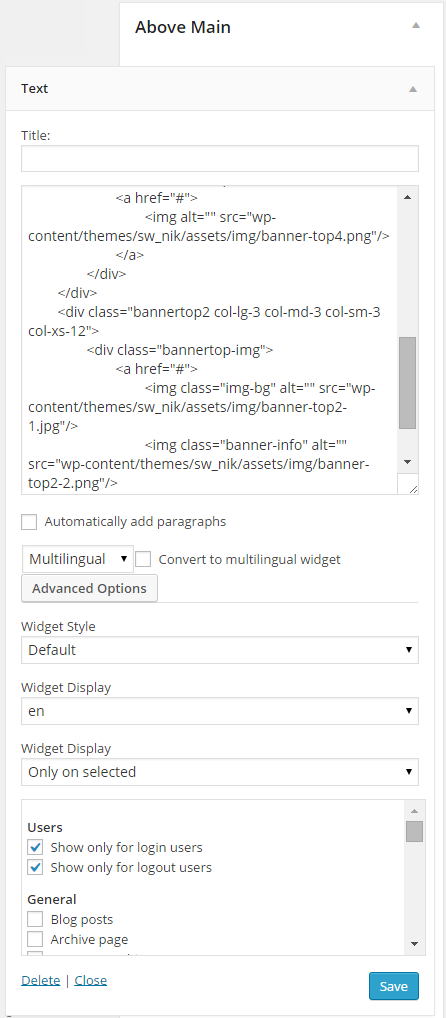446x1018 pixels.
Task: Click the options list scroll-up arrow
Action: 414,810
